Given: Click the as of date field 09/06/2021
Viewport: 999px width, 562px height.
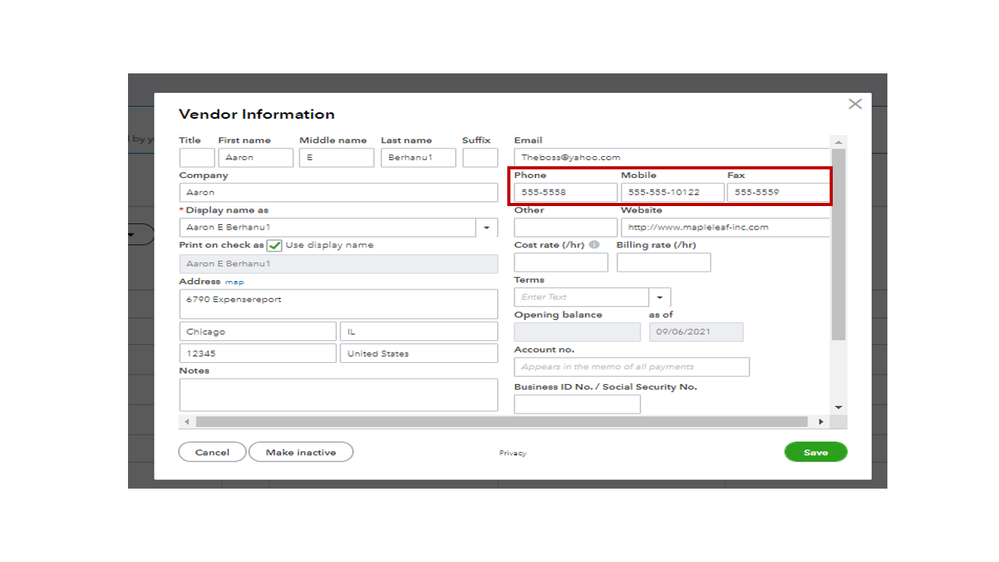Looking at the screenshot, I should (696, 332).
